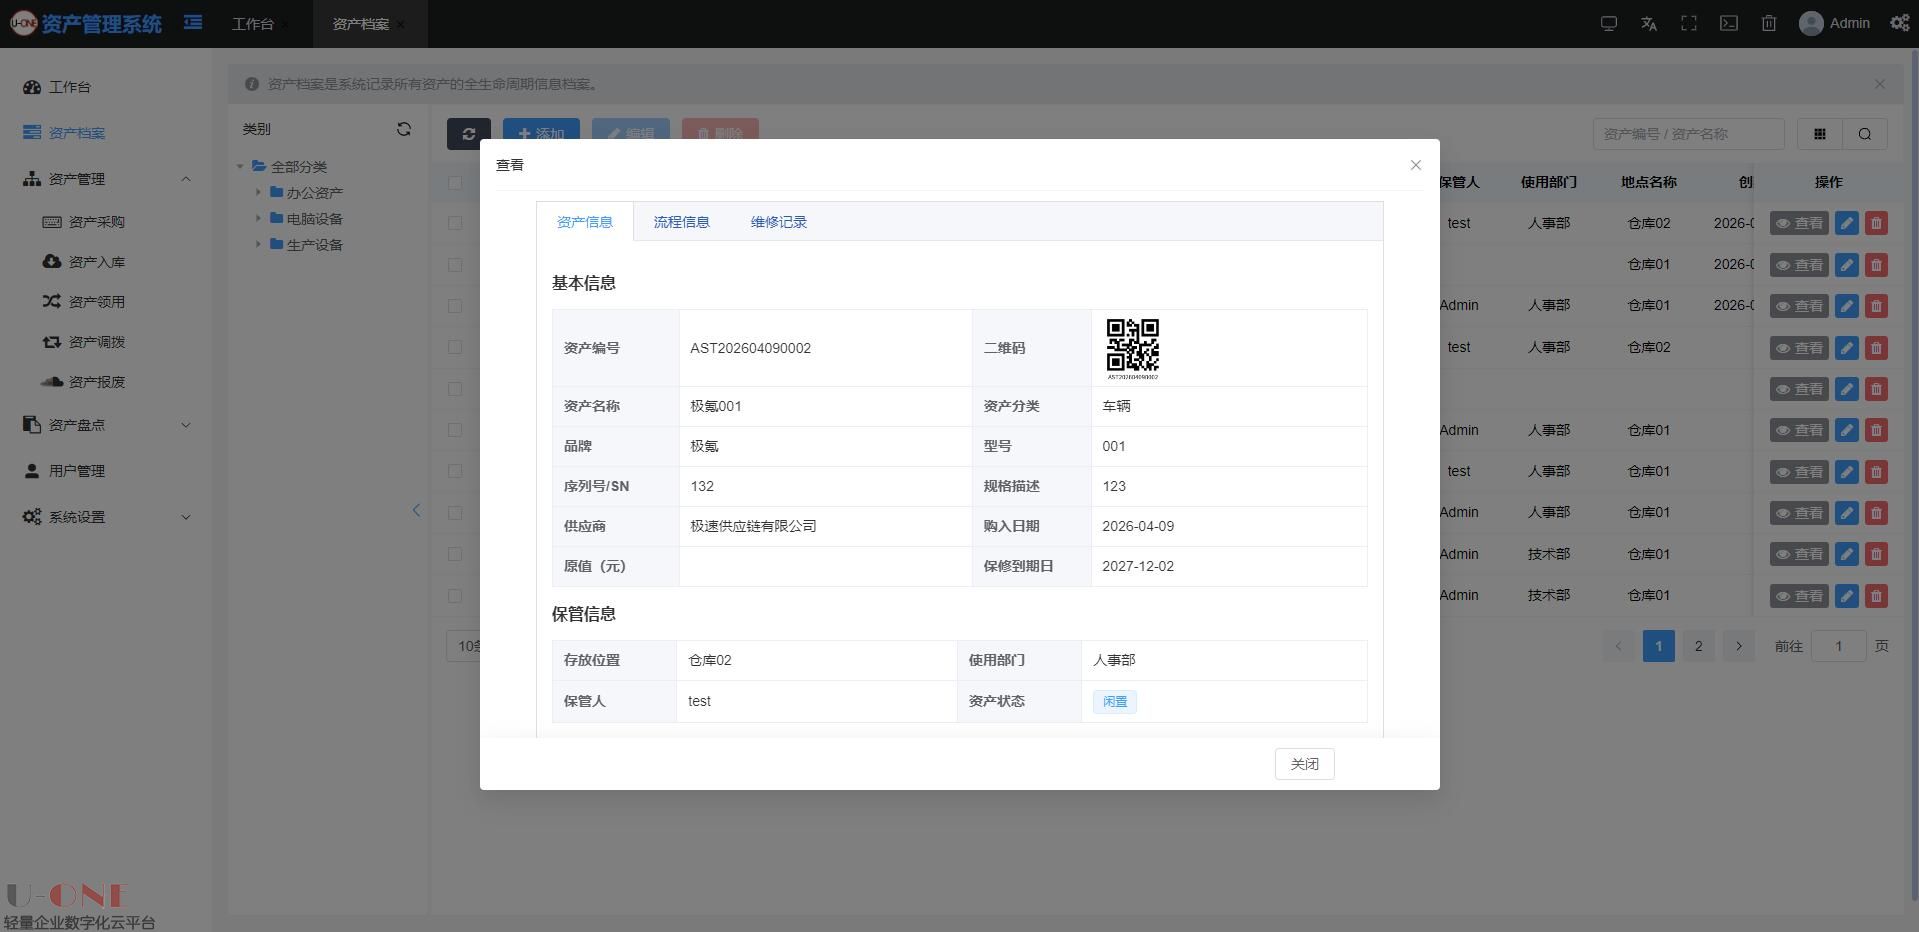Screen dimensions: 1919x932
Task: Toggle fullscreen mode icon
Action: [x=1689, y=23]
